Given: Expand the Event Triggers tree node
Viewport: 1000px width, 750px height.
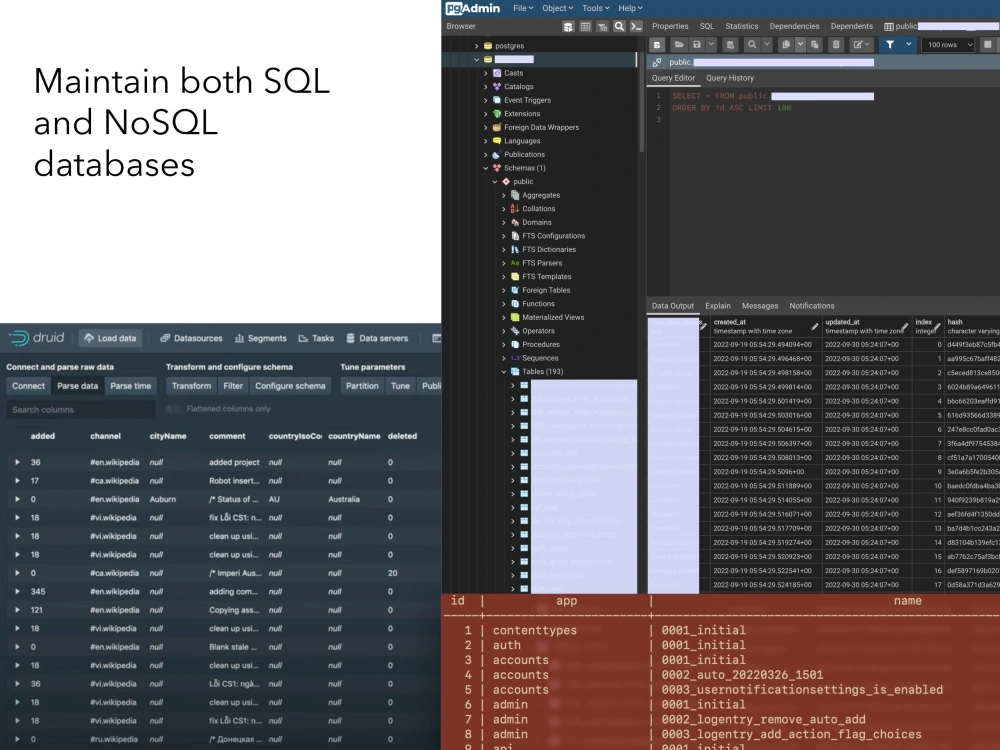Looking at the screenshot, I should [485, 100].
